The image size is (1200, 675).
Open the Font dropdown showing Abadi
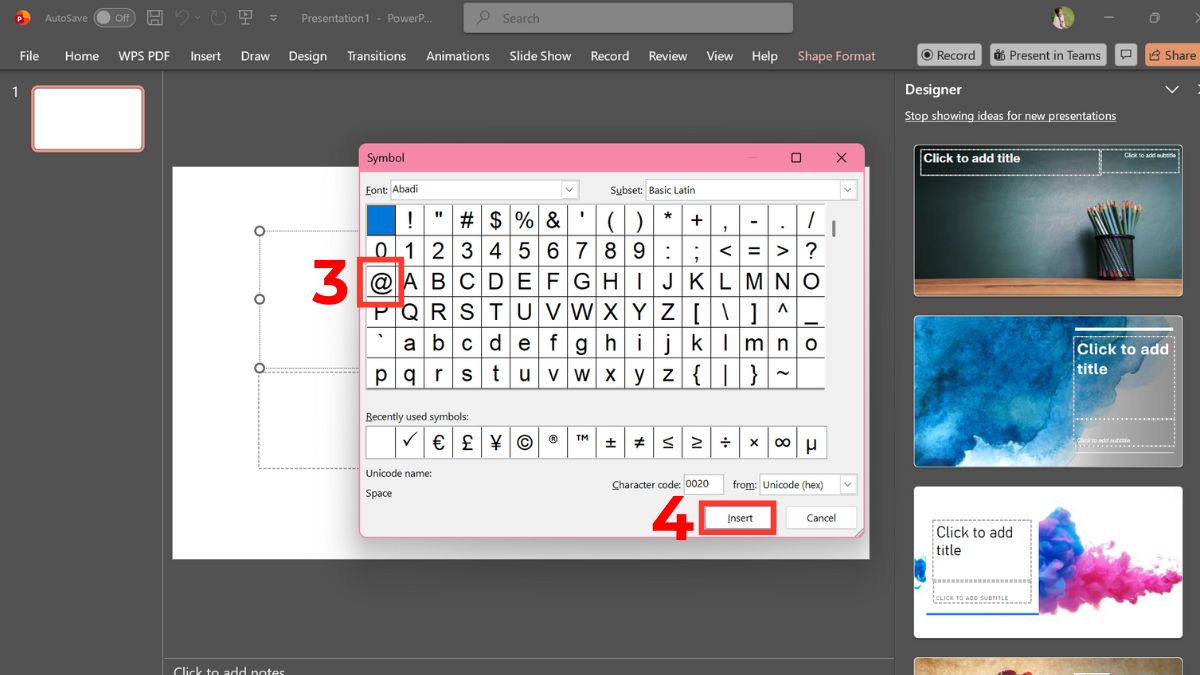point(569,189)
